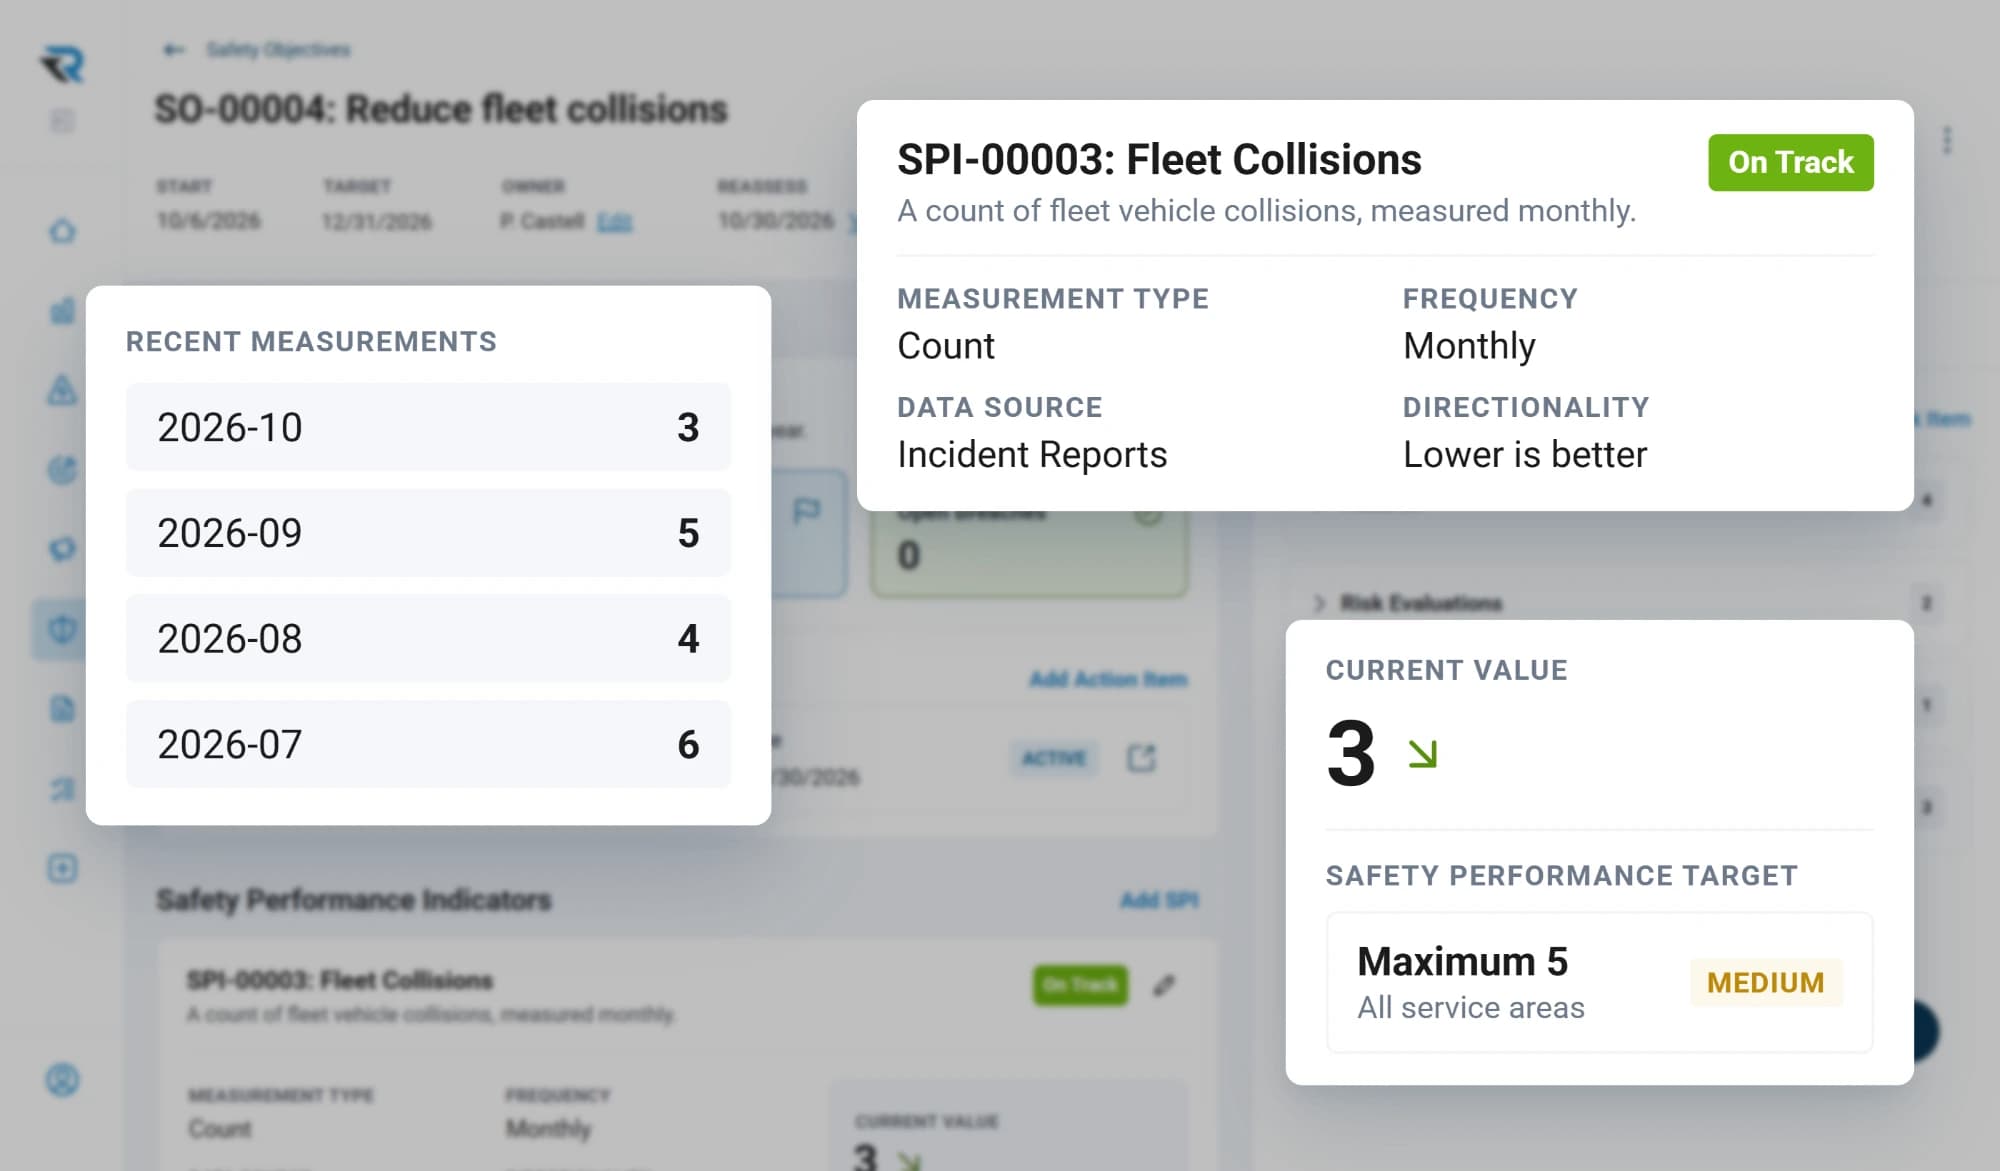Click the pencil edit icon for SPI-00003

tap(1164, 985)
